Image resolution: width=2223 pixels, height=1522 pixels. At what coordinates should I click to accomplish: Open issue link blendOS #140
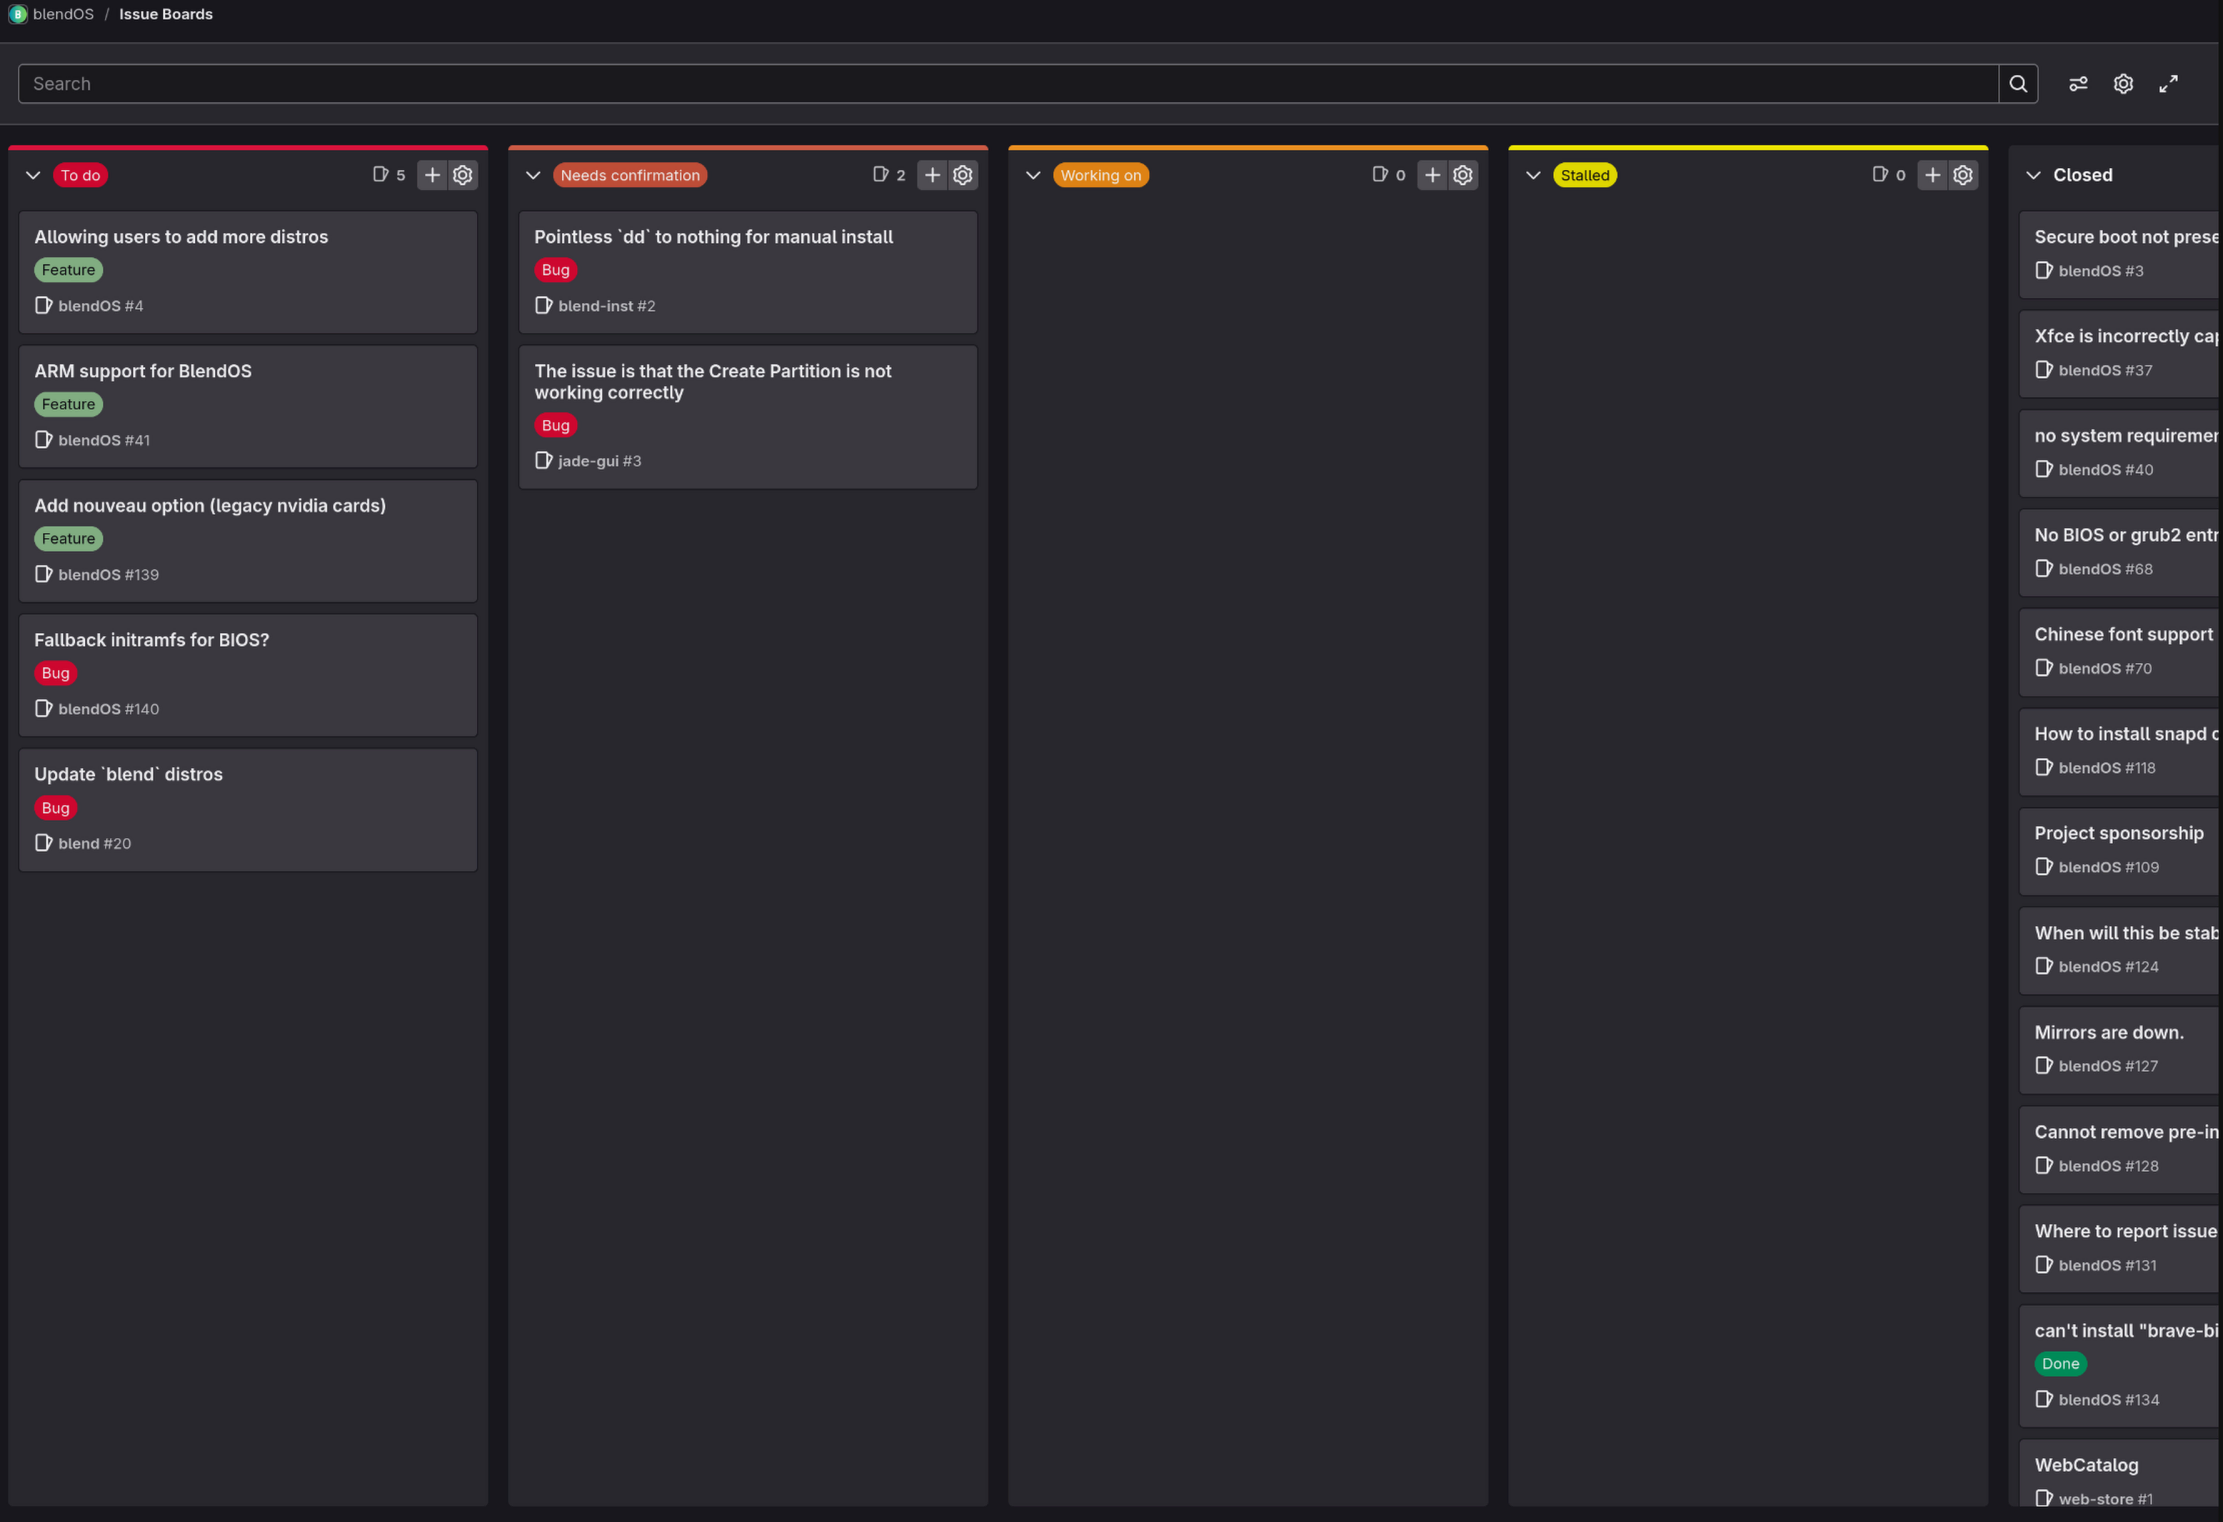click(108, 709)
